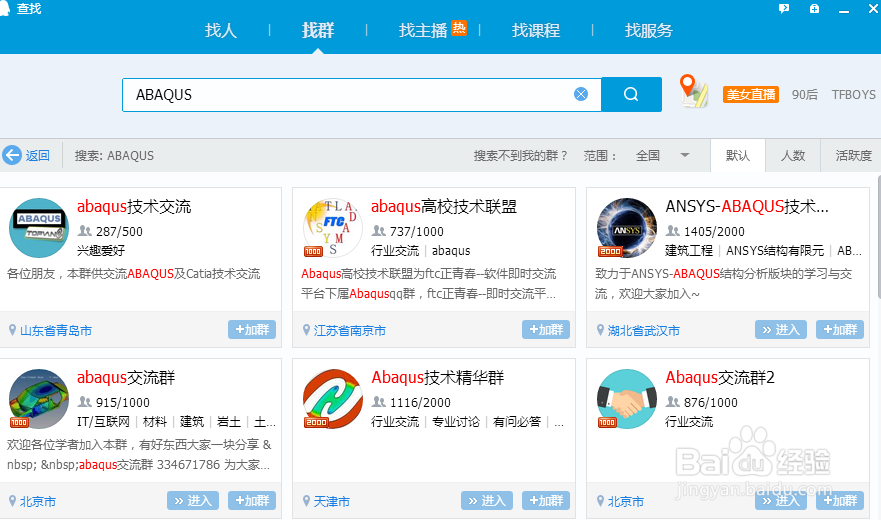Click the 兴趣爱好 category tag
This screenshot has height=520, width=881.
(x=101, y=251)
